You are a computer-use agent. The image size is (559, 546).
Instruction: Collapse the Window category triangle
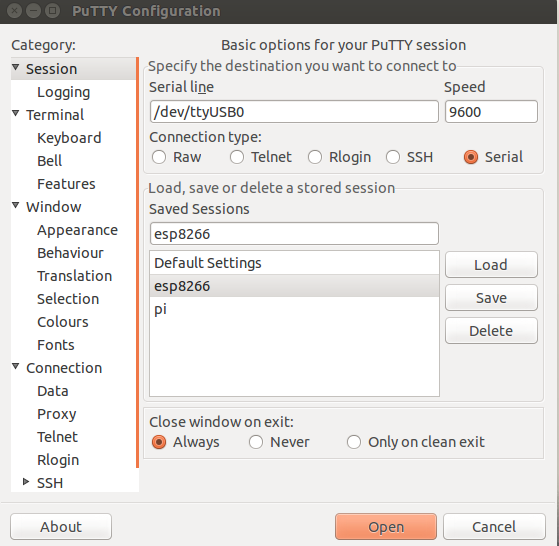[x=15, y=205]
